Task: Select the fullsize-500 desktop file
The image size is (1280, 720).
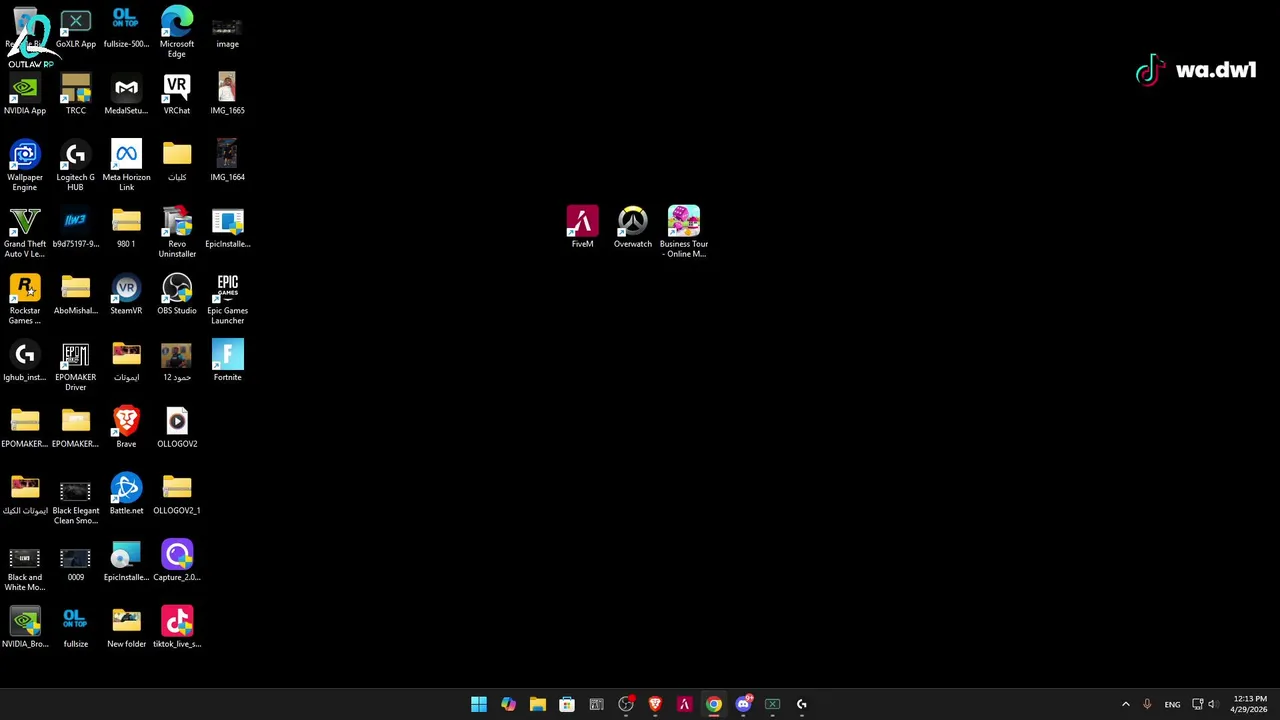Action: pos(126,28)
